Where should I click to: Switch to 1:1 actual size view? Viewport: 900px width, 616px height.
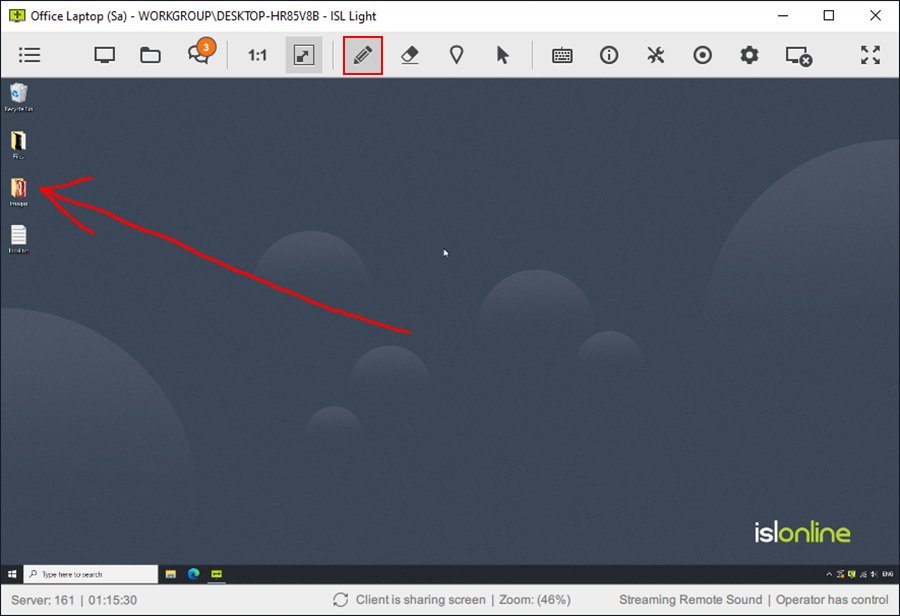pos(257,55)
